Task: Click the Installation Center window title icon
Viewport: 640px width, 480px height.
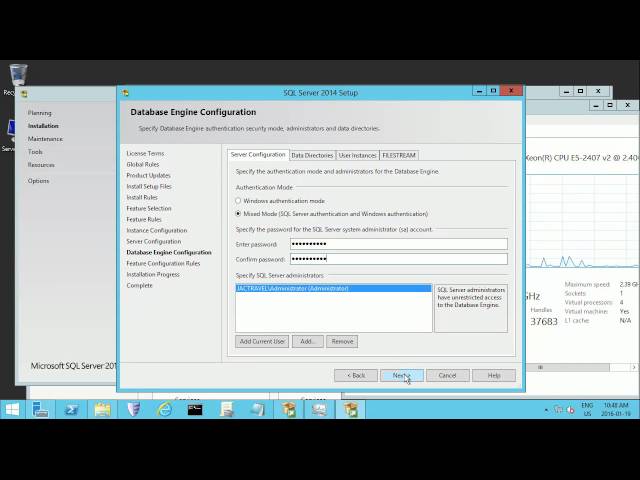Action: pyautogui.click(x=24, y=94)
